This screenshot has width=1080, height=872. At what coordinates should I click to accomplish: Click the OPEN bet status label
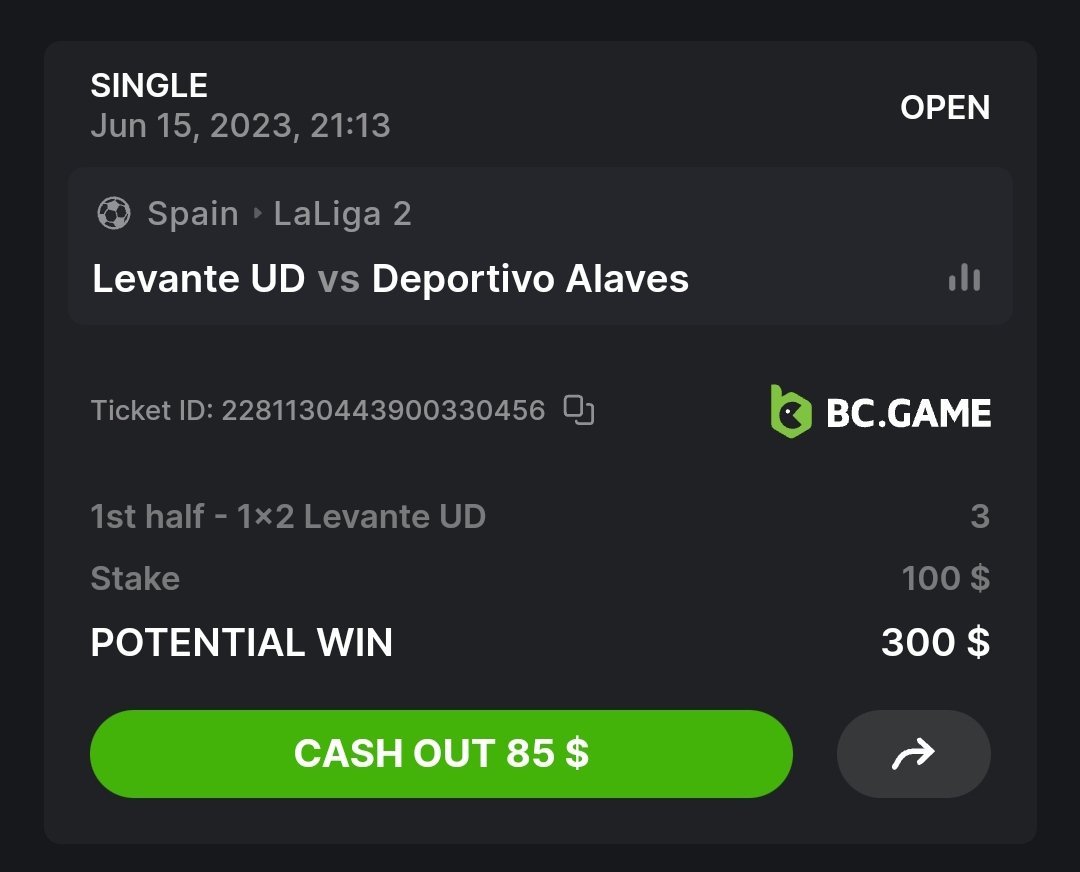point(945,107)
